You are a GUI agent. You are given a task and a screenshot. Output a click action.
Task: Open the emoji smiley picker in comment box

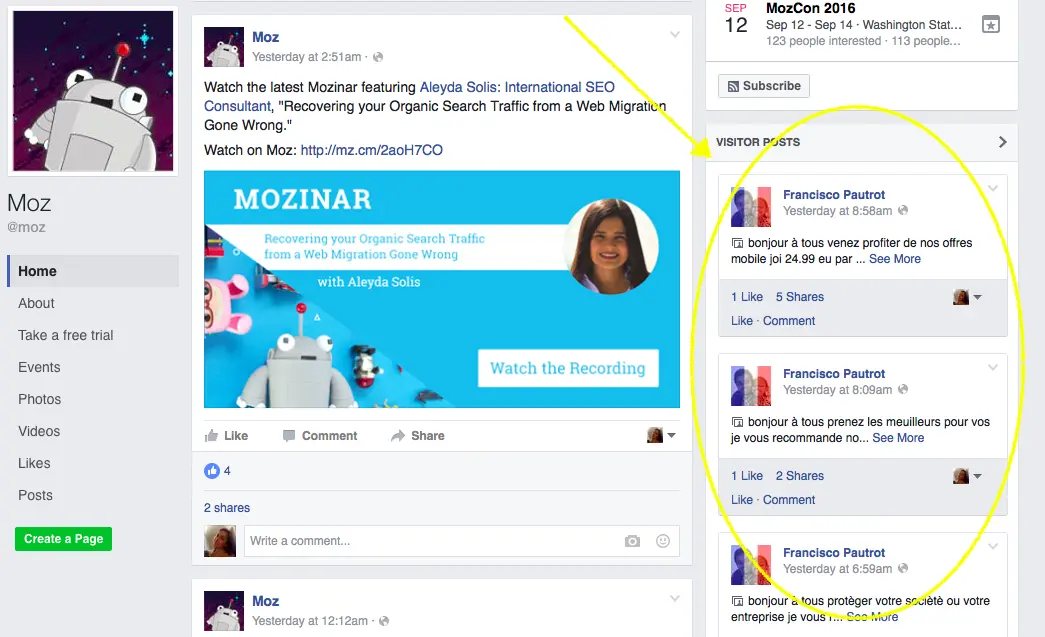[662, 541]
